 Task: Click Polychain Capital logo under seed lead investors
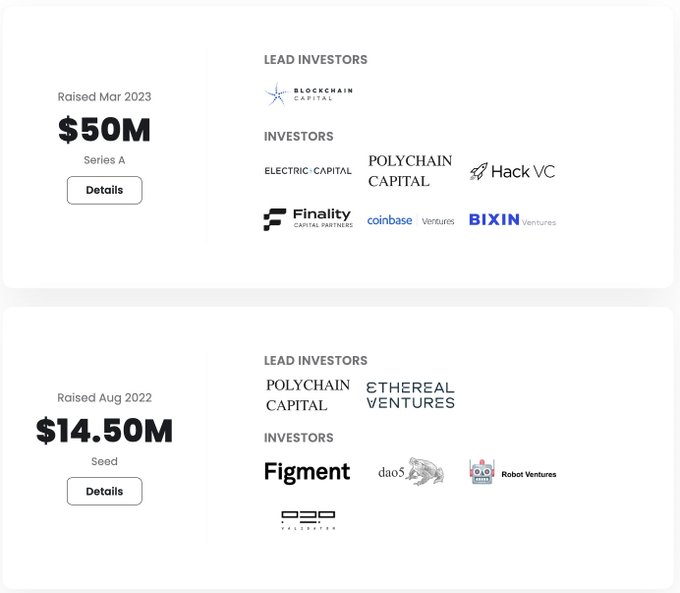(x=308, y=395)
